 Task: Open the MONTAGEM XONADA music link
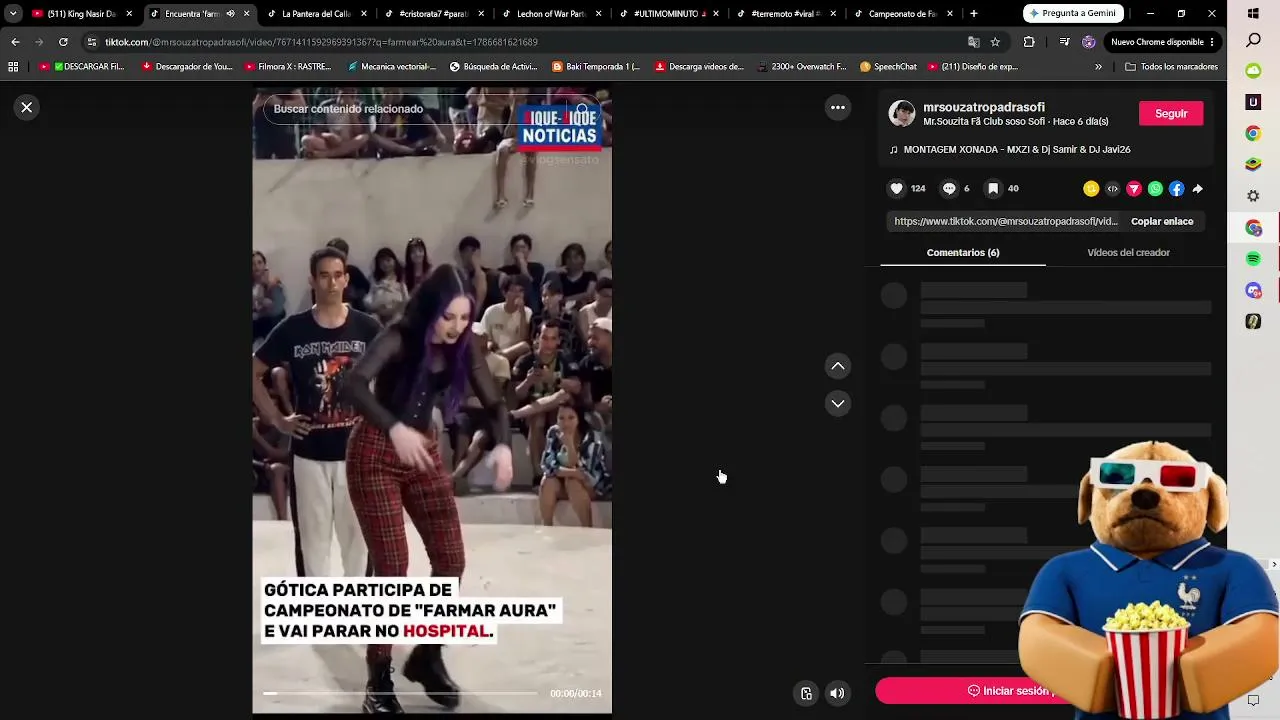coord(1016,149)
